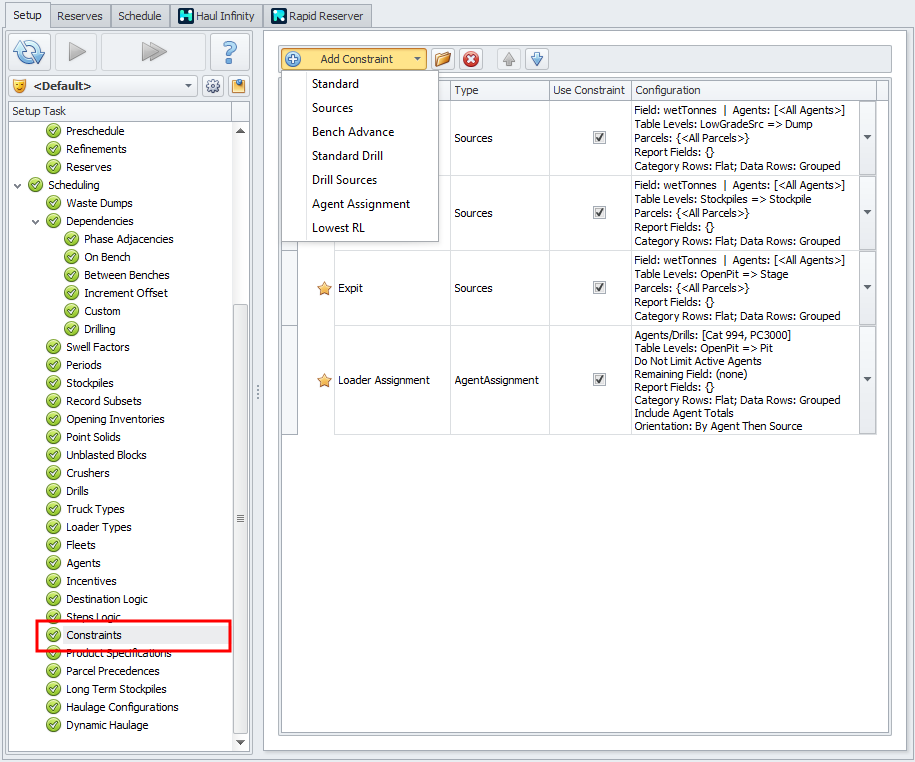The image size is (915, 762).
Task: Click the Add Constraint button
Action: coord(355,59)
